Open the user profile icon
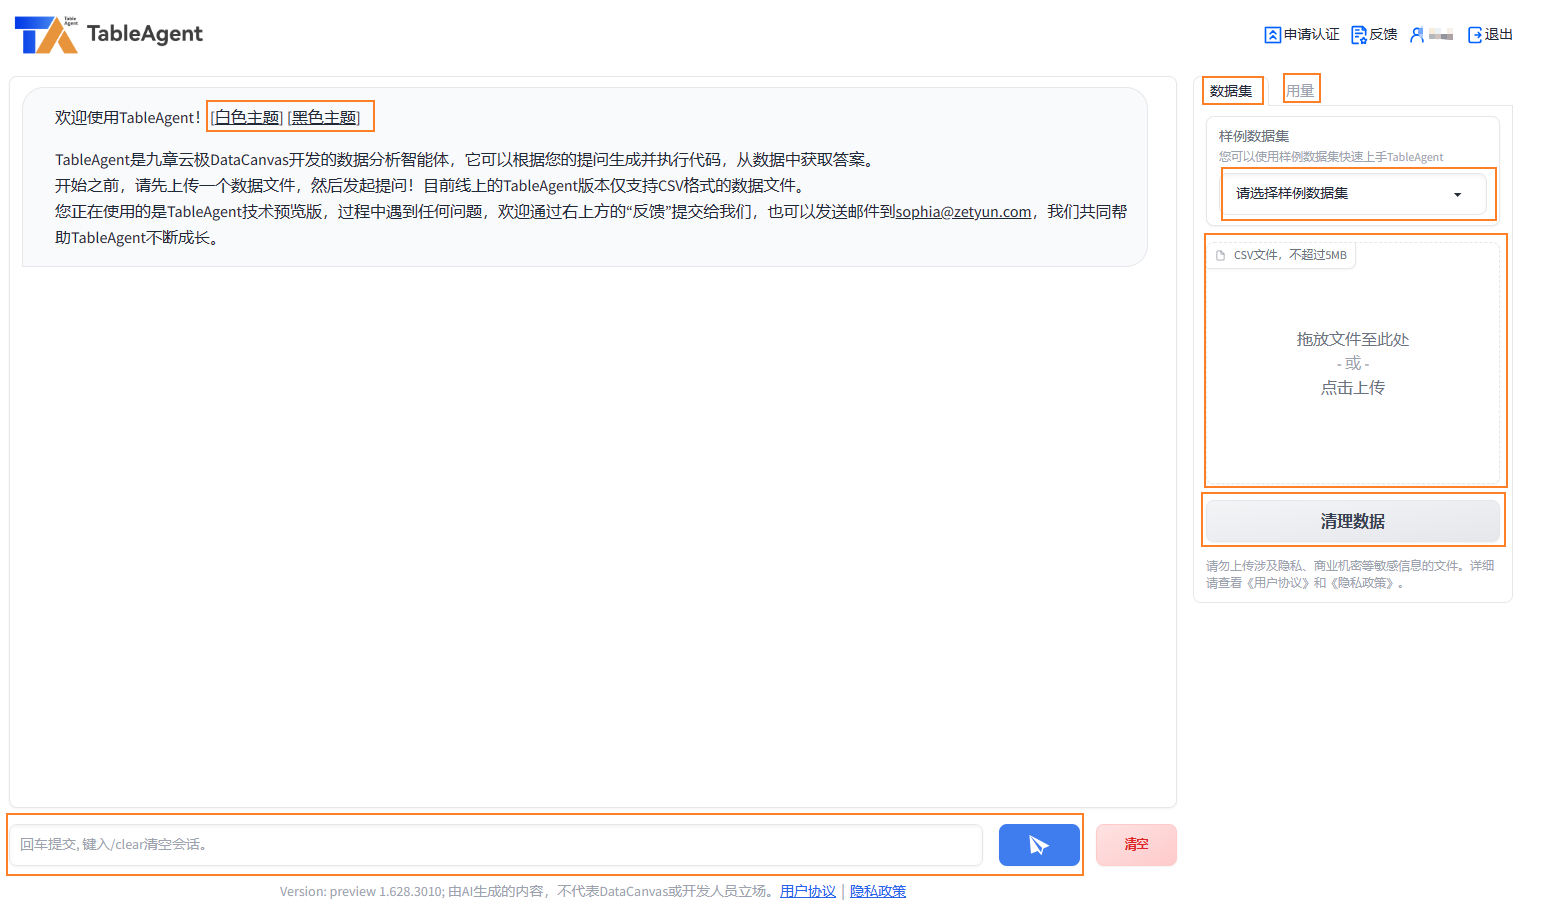This screenshot has height=909, width=1554. (x=1417, y=35)
